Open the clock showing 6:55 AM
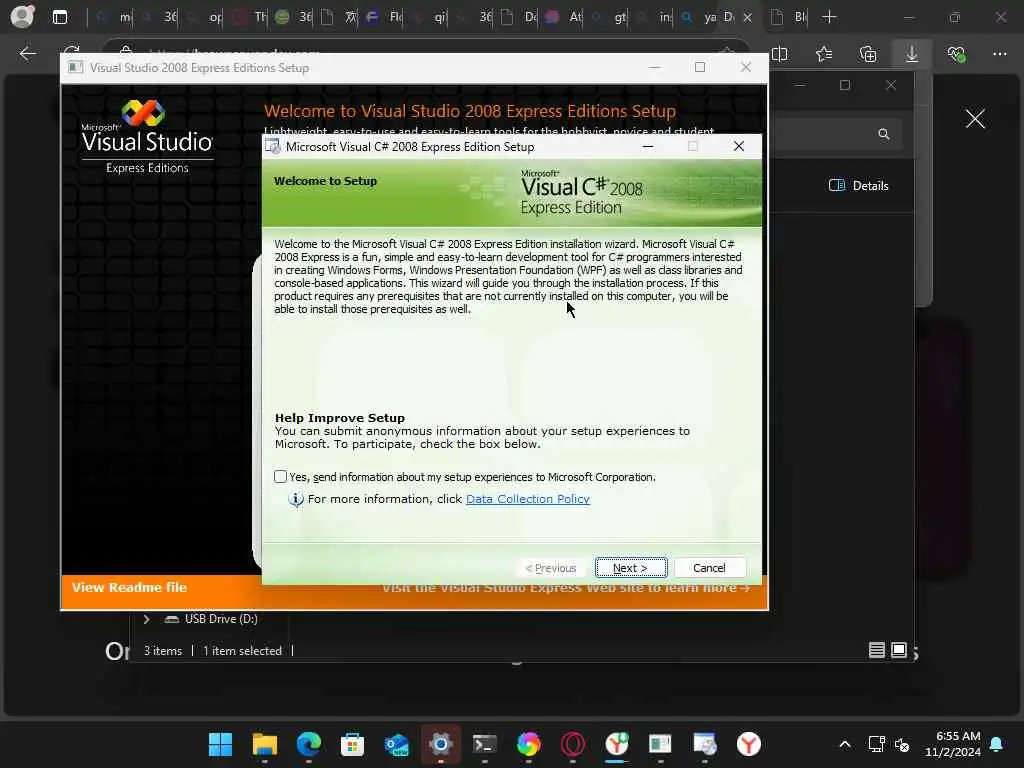 [x=953, y=744]
